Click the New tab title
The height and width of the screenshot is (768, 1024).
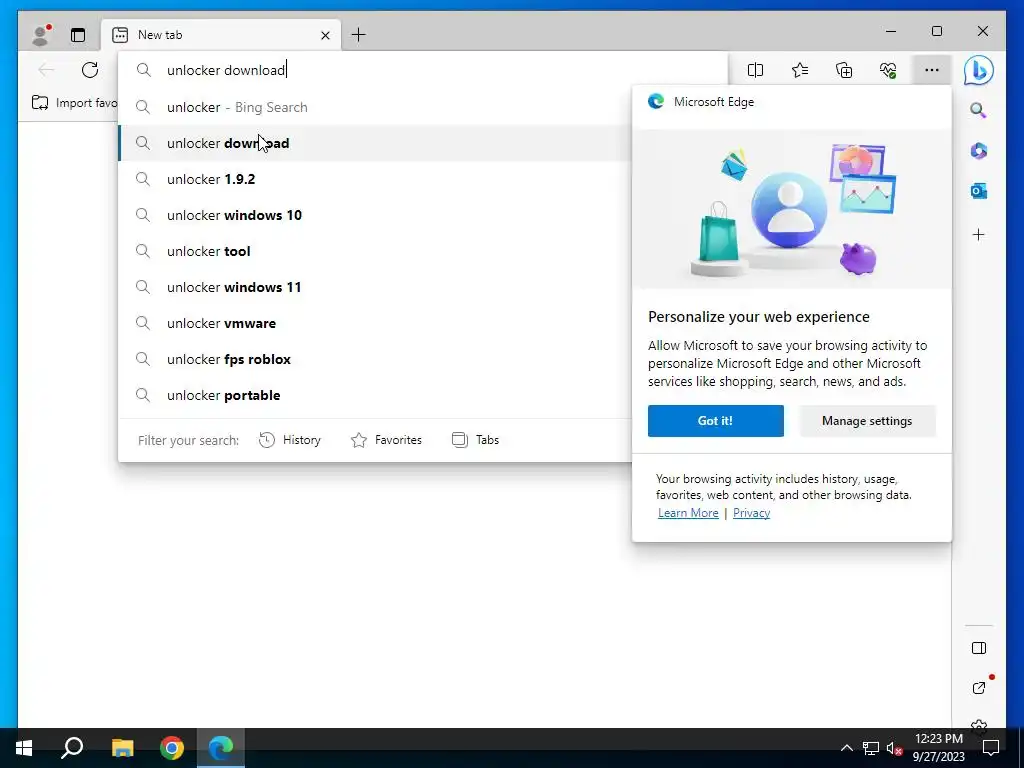click(160, 35)
